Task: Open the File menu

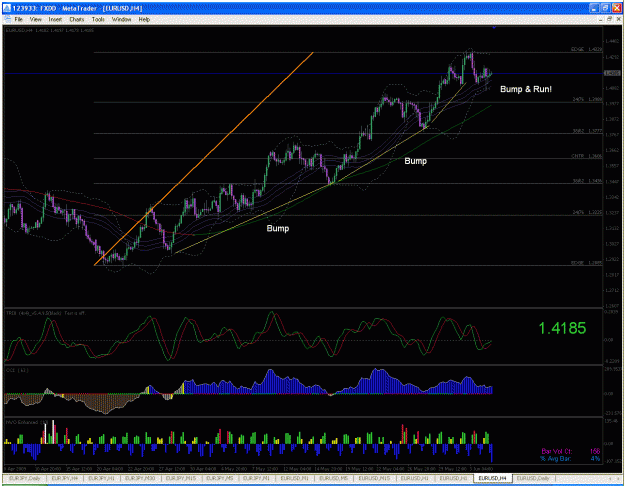Action: click(18, 19)
